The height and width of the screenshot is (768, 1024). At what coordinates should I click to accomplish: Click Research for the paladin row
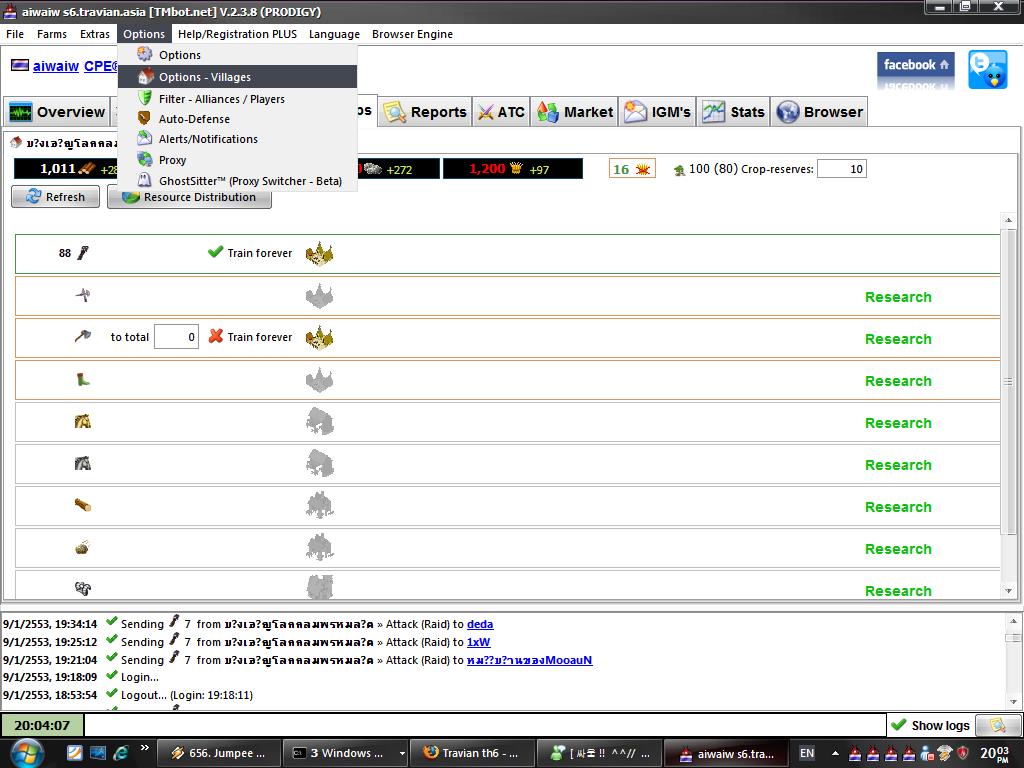pos(898,423)
